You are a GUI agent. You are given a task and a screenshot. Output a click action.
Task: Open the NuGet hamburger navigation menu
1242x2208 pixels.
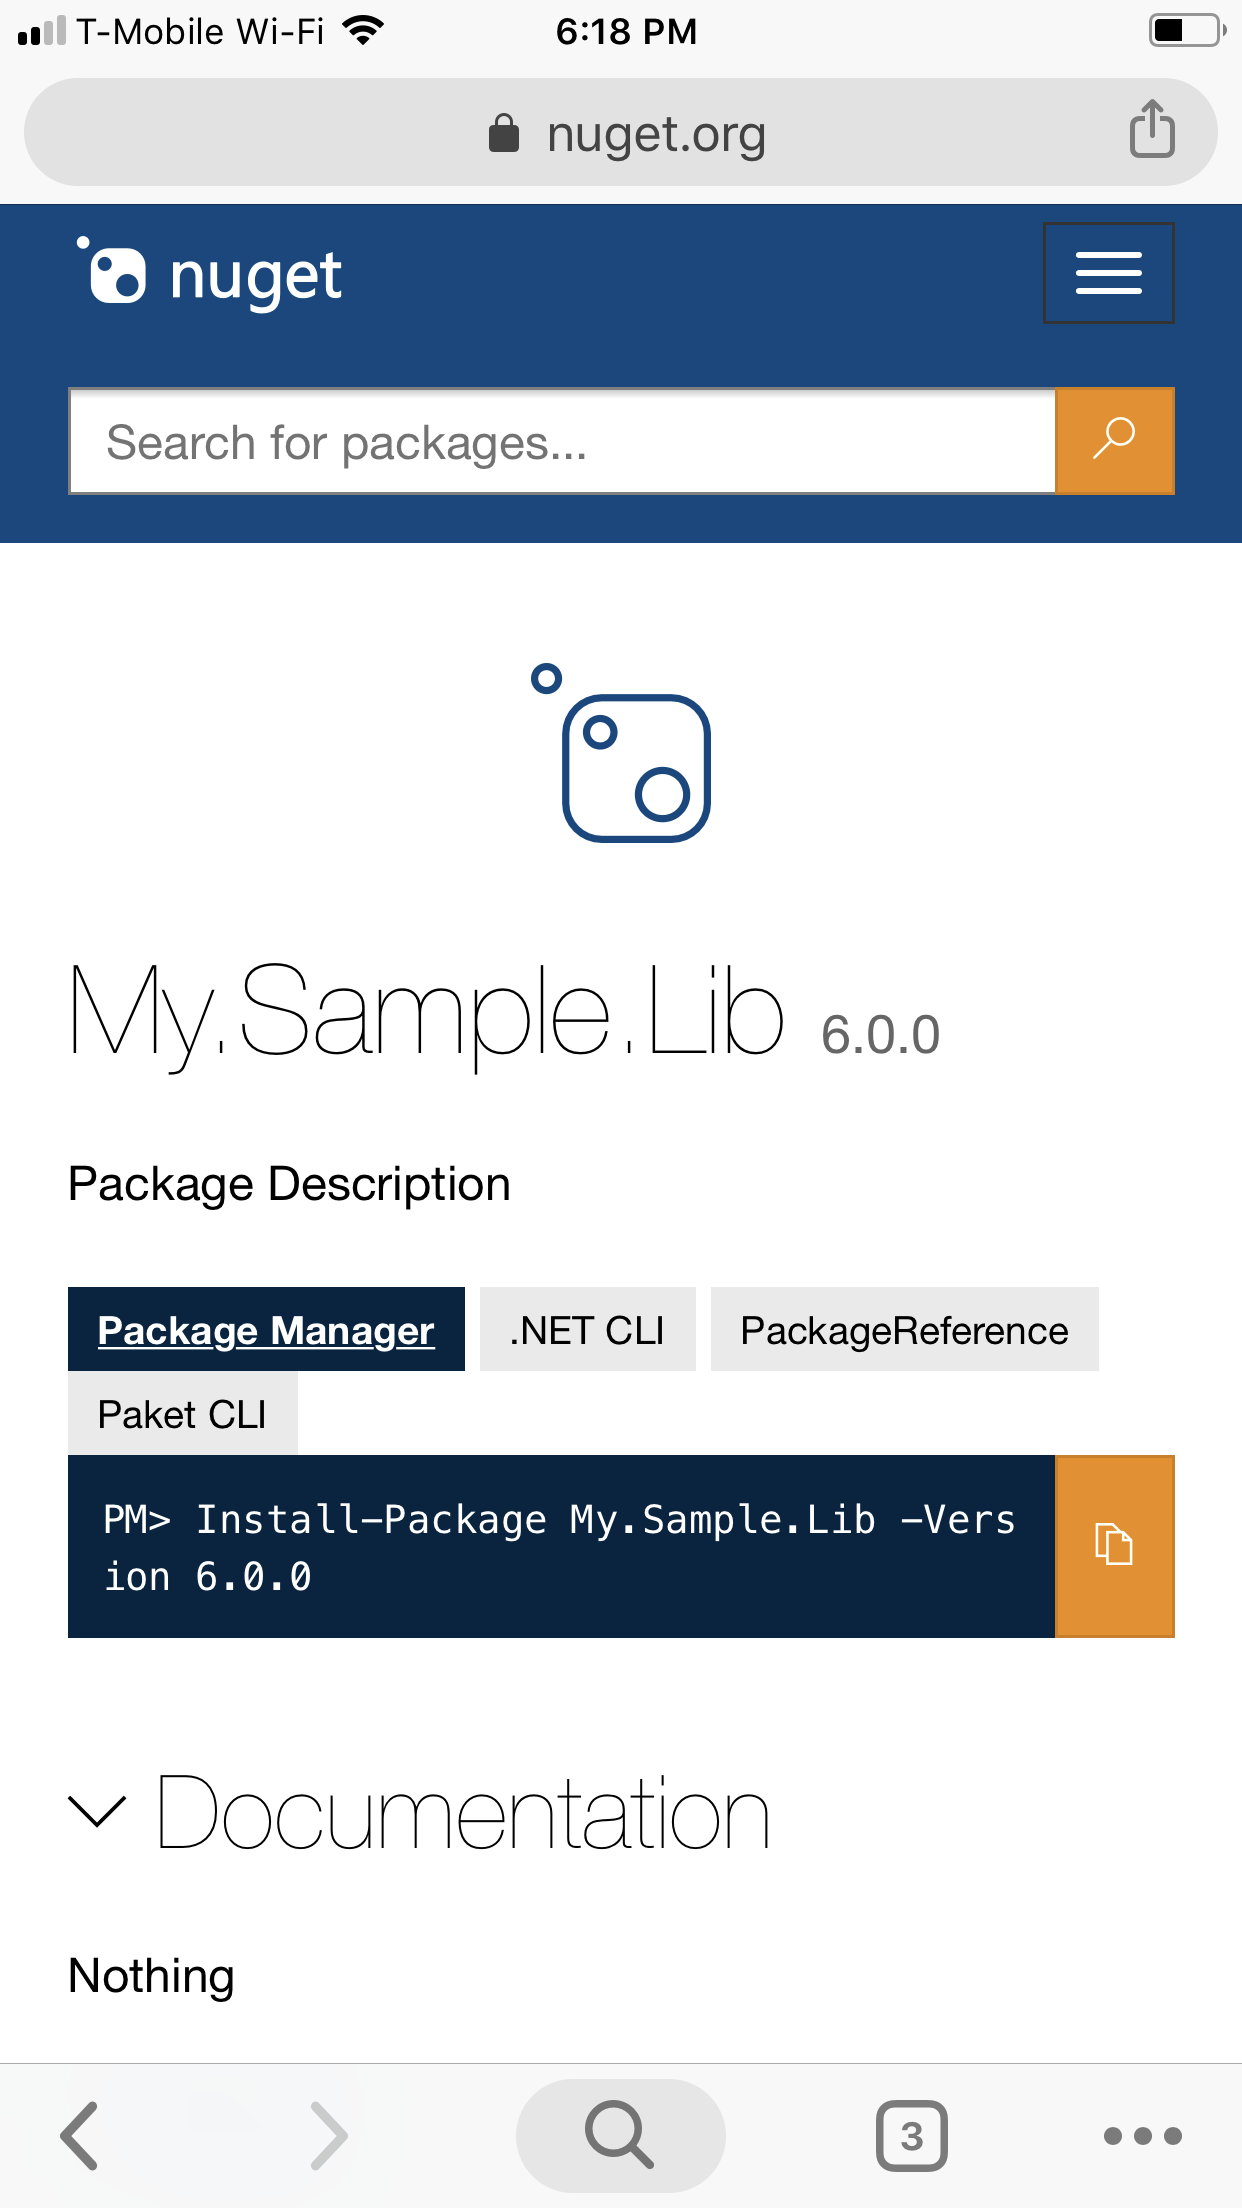tap(1108, 272)
